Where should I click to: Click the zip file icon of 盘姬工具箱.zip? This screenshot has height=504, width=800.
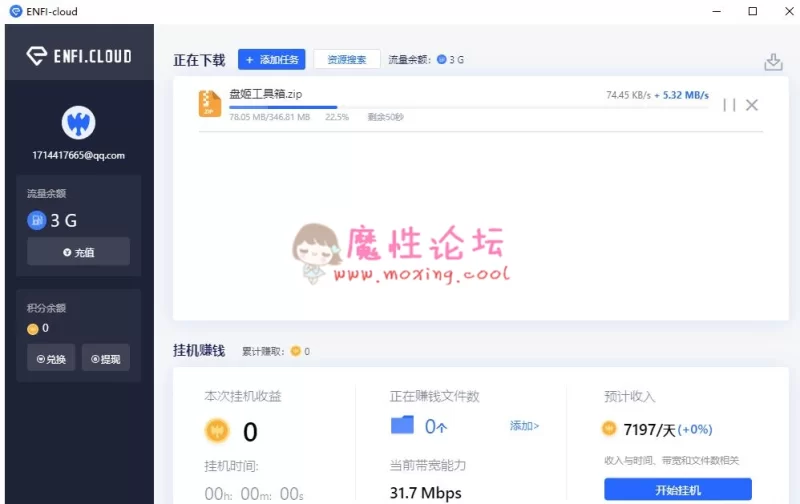(210, 104)
